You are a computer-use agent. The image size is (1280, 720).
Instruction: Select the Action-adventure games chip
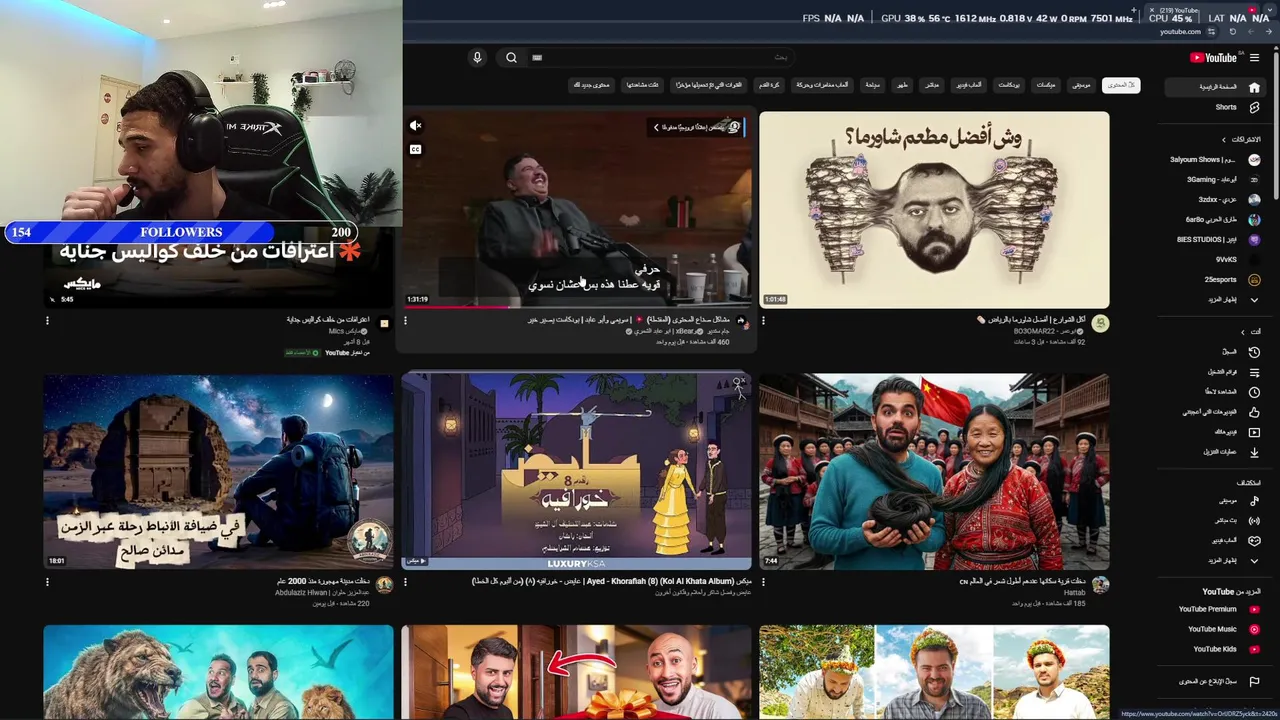(822, 85)
